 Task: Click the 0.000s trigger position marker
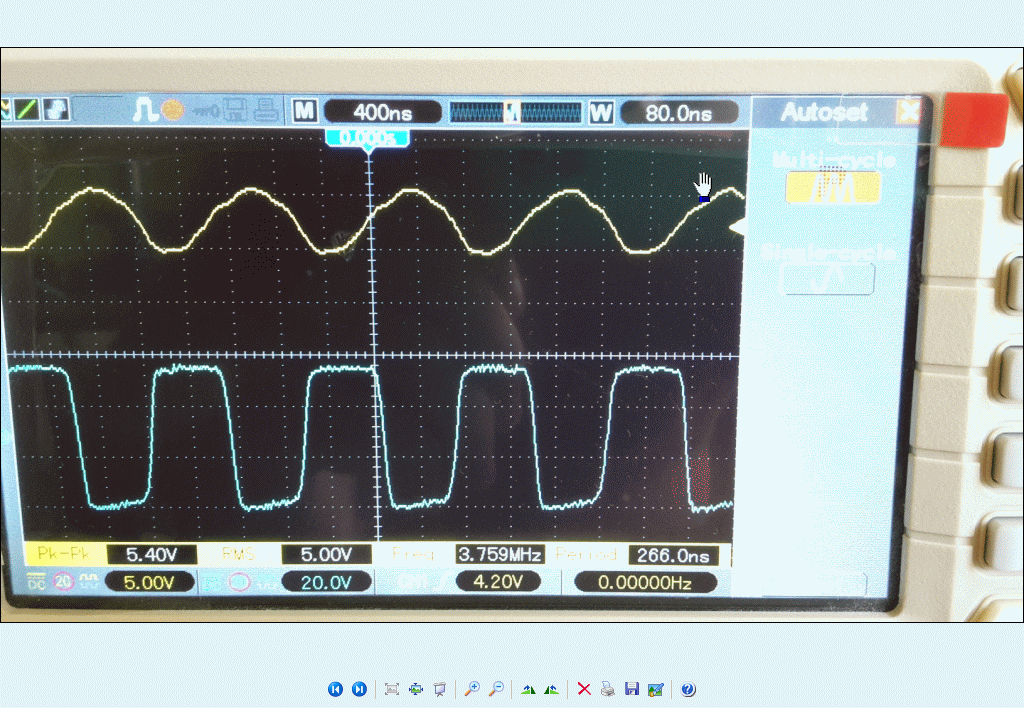368,137
